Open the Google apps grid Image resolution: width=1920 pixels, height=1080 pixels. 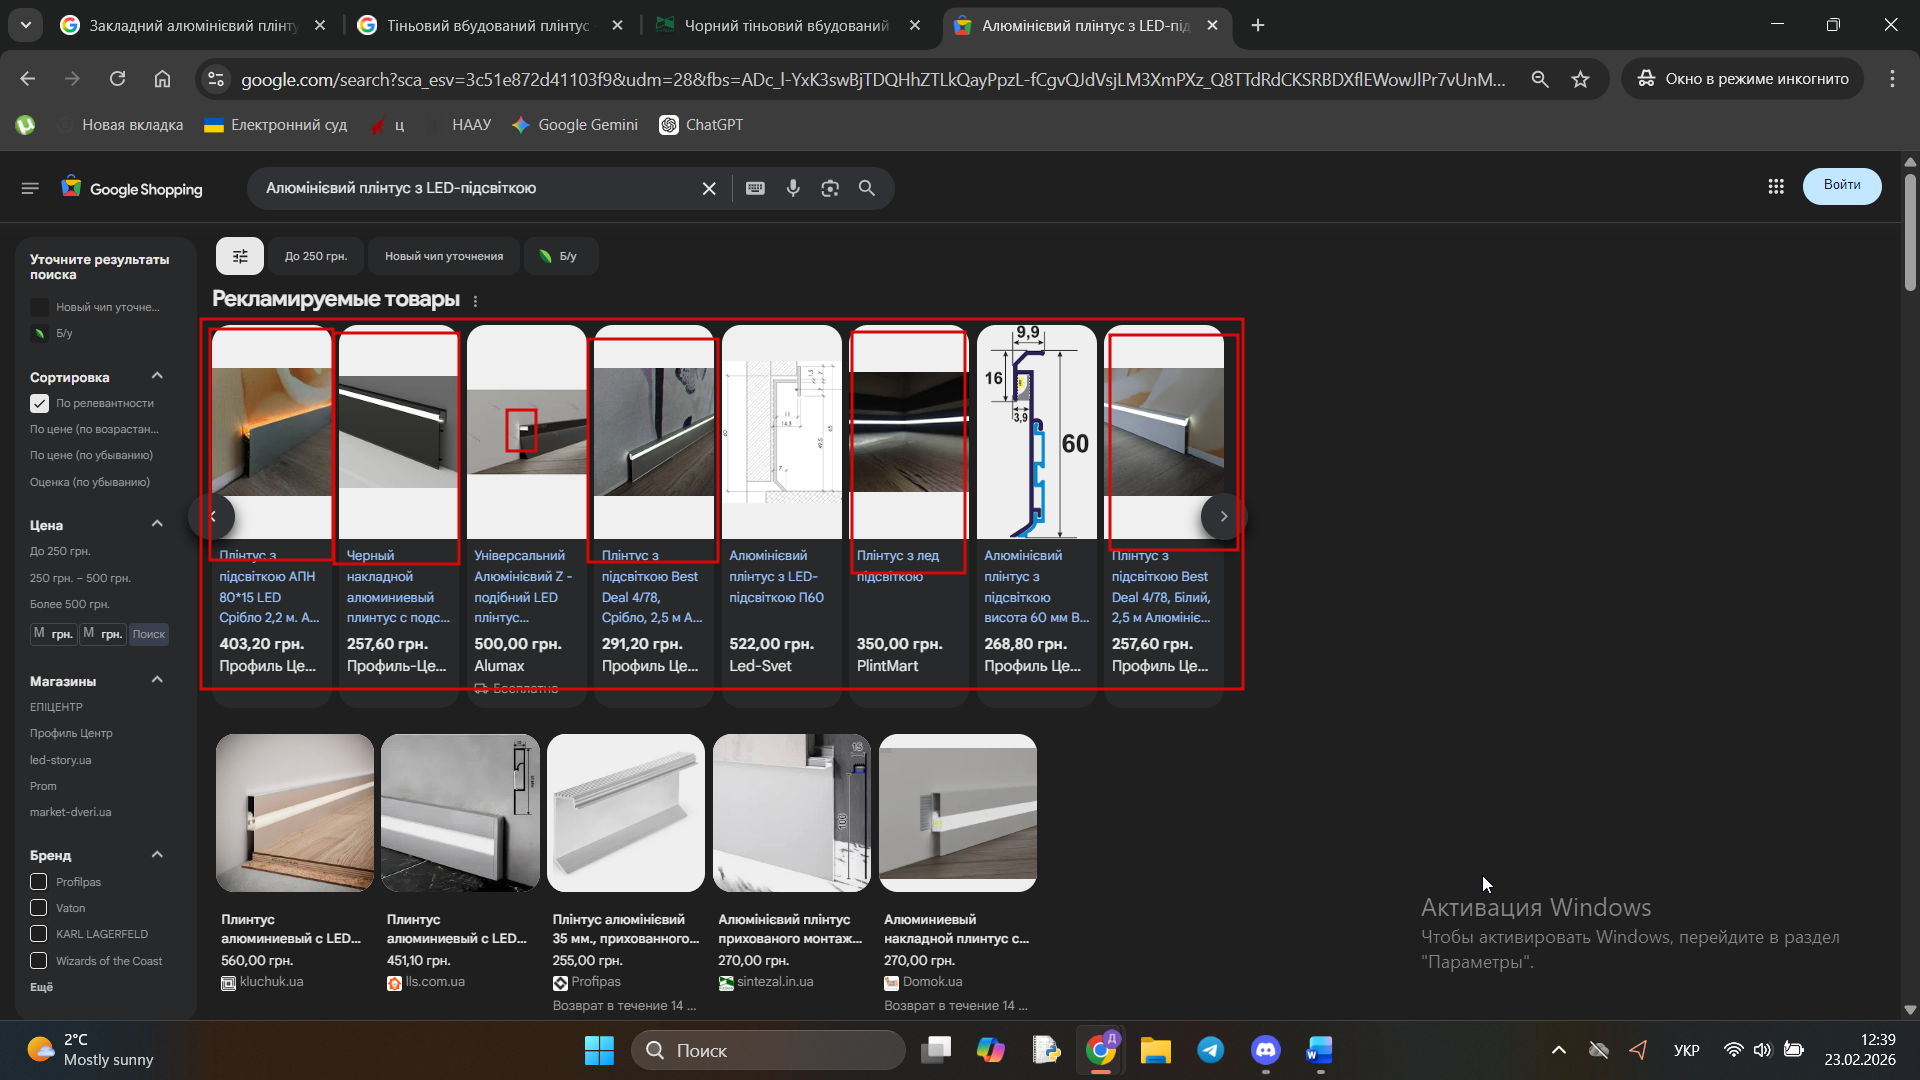pos(1776,186)
